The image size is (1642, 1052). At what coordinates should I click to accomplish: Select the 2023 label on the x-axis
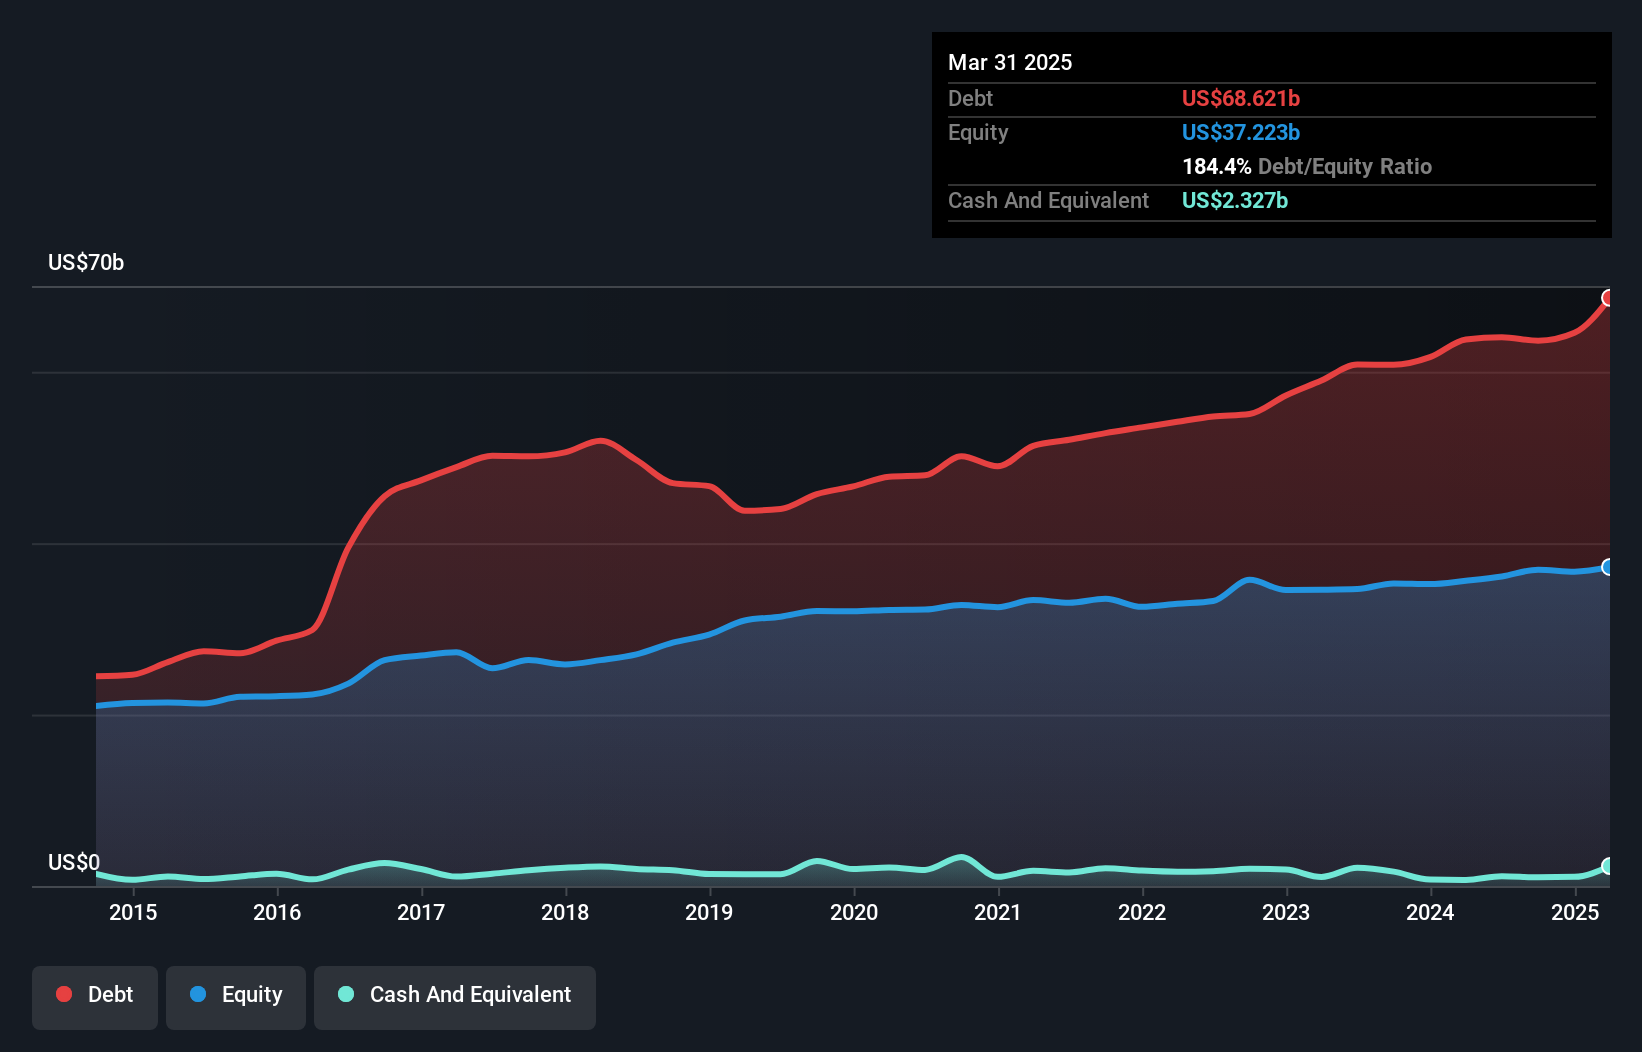[x=1286, y=912]
